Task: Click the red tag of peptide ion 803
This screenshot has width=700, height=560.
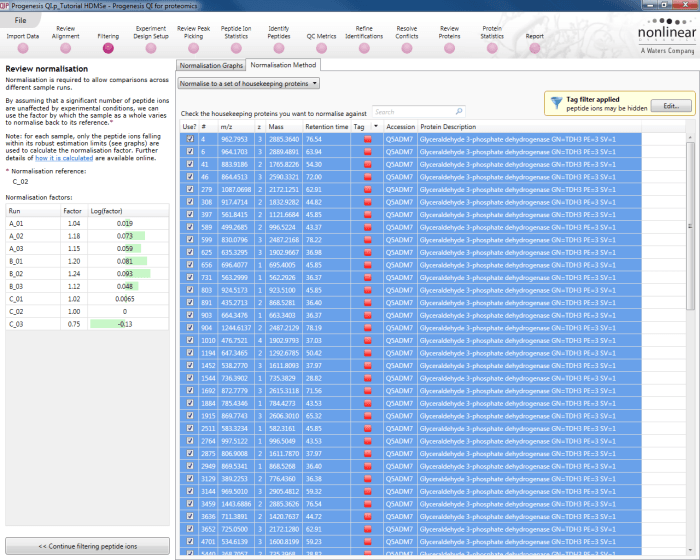Action: point(367,290)
